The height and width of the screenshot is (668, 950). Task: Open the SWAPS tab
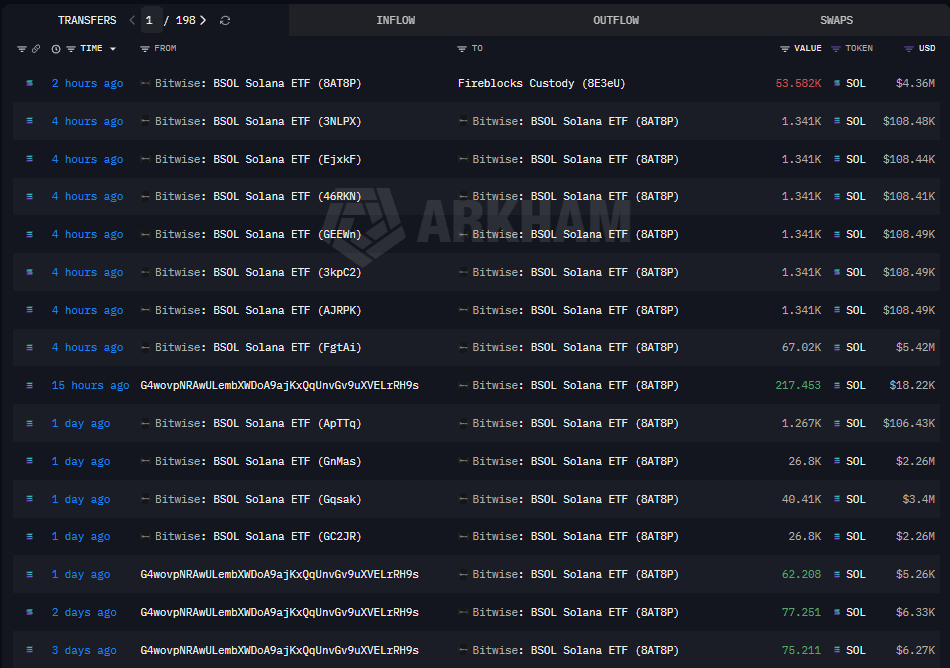pos(836,20)
